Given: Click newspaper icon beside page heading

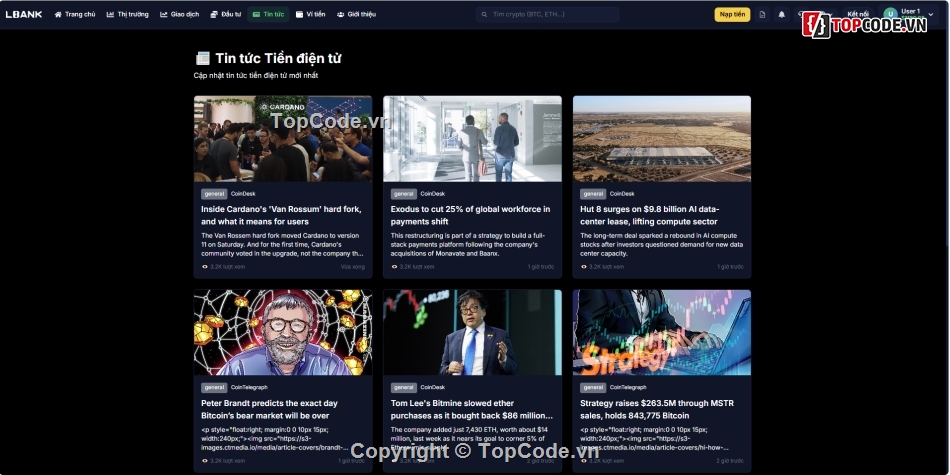Looking at the screenshot, I should point(202,58).
